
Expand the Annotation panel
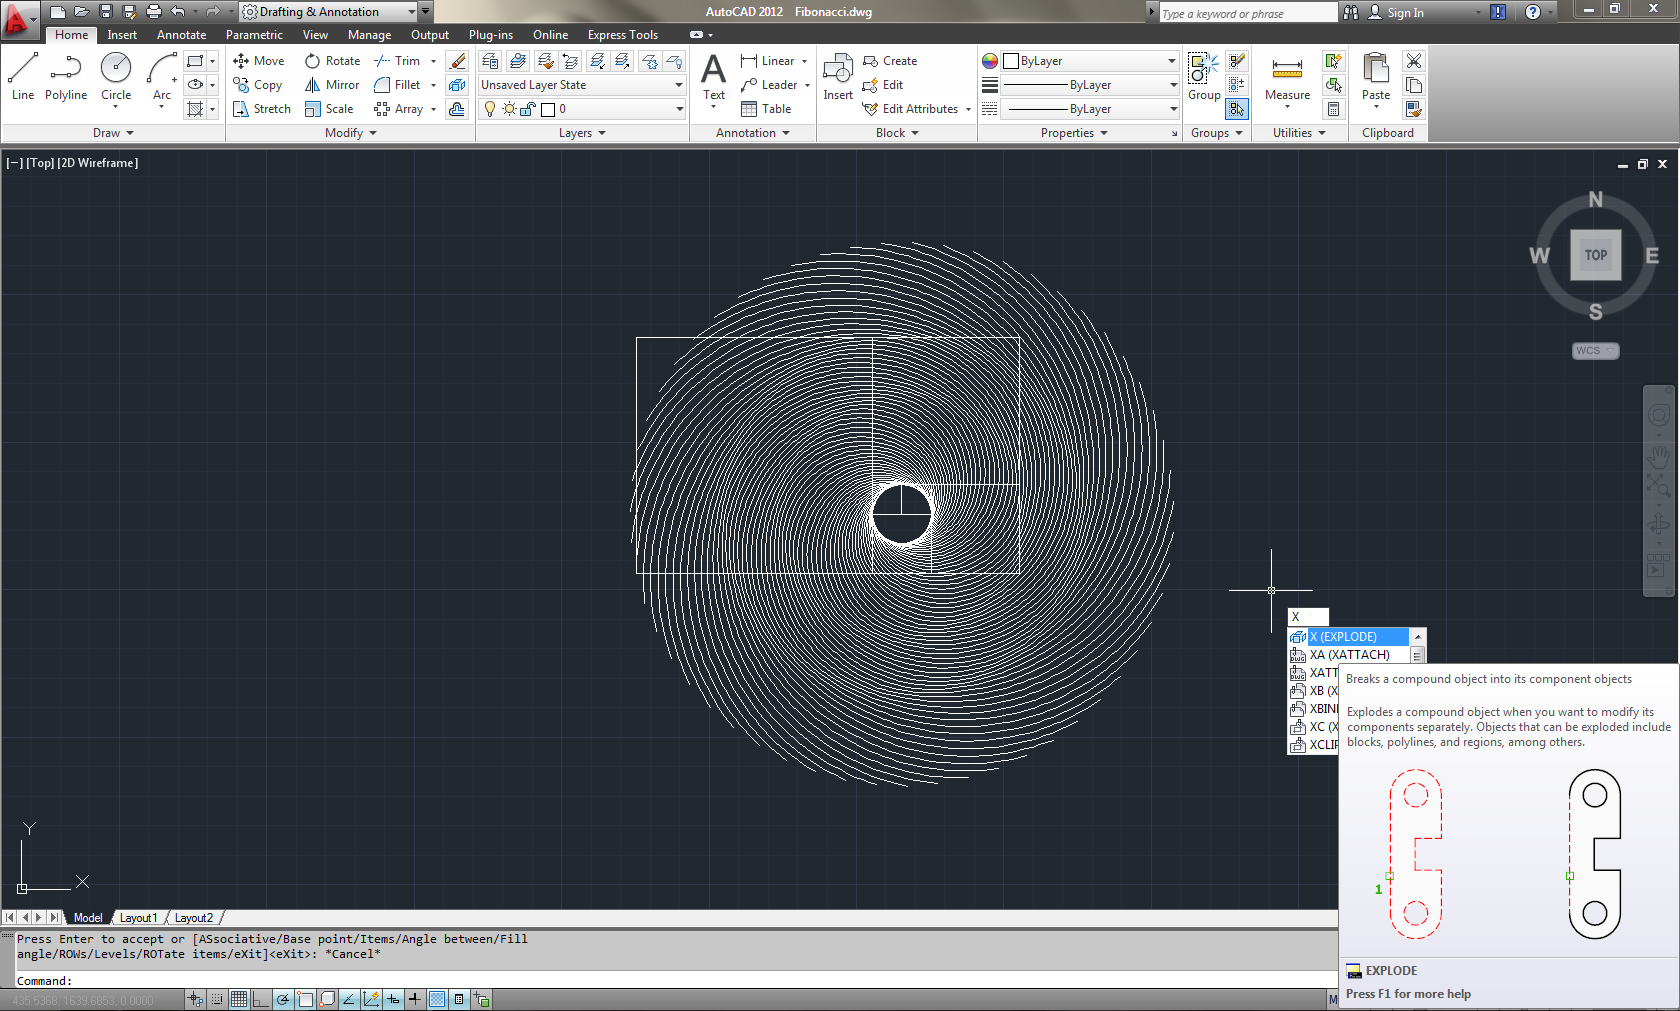point(753,133)
